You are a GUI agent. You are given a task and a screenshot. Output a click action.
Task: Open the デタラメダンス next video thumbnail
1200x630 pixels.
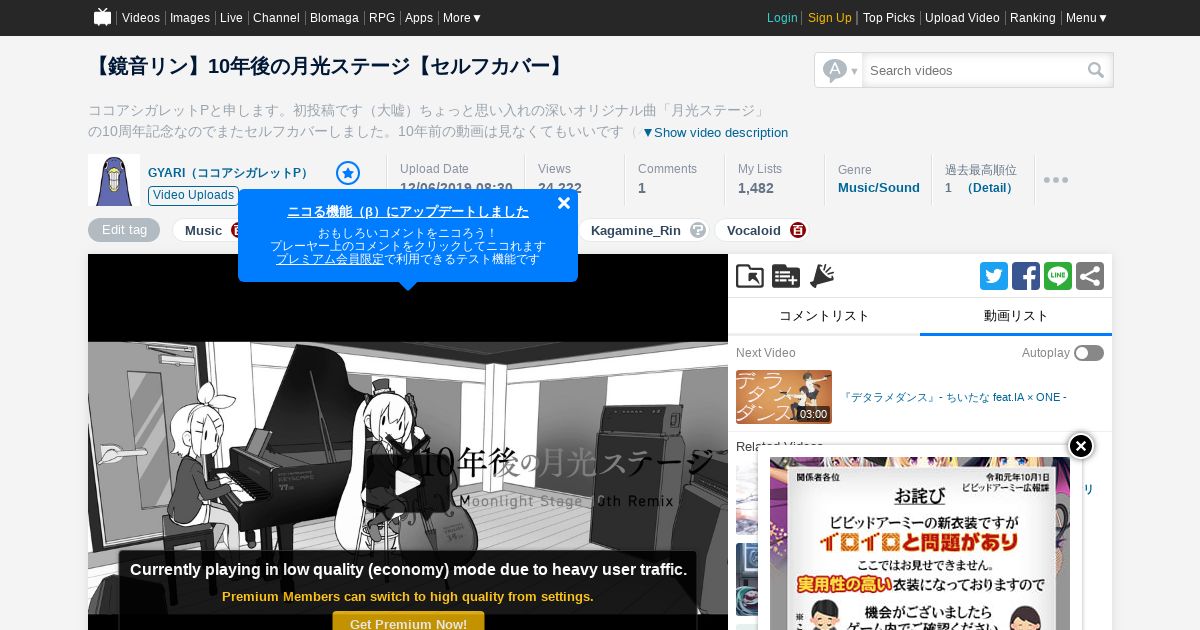point(784,397)
